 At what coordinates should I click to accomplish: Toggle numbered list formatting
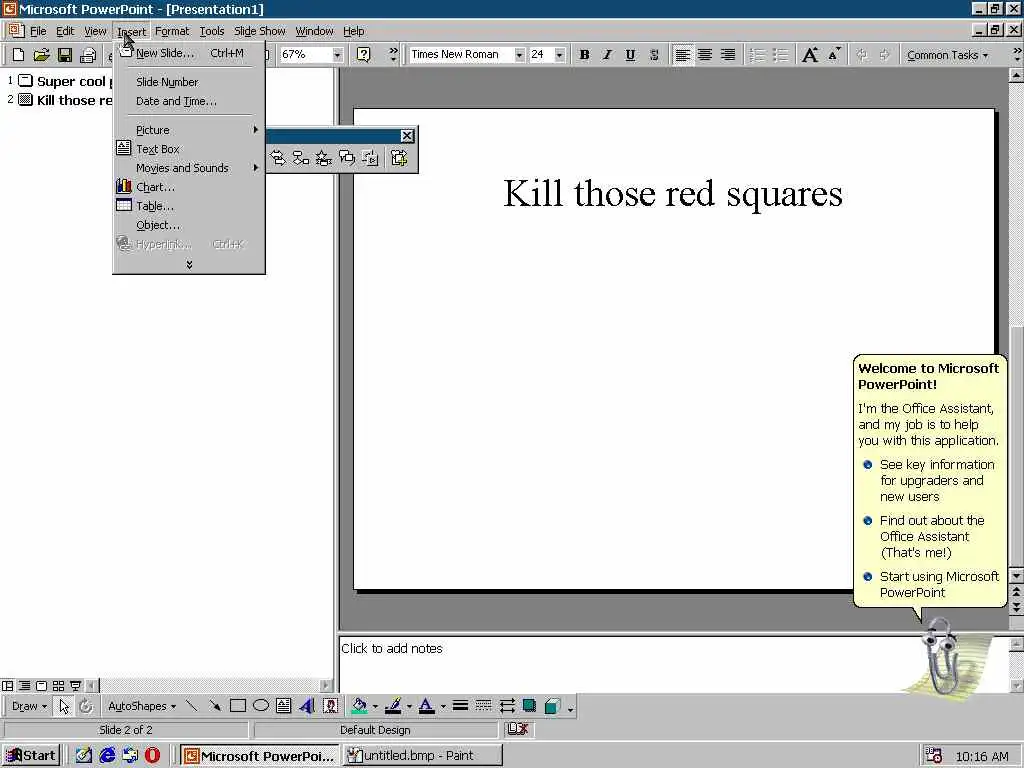(x=757, y=55)
